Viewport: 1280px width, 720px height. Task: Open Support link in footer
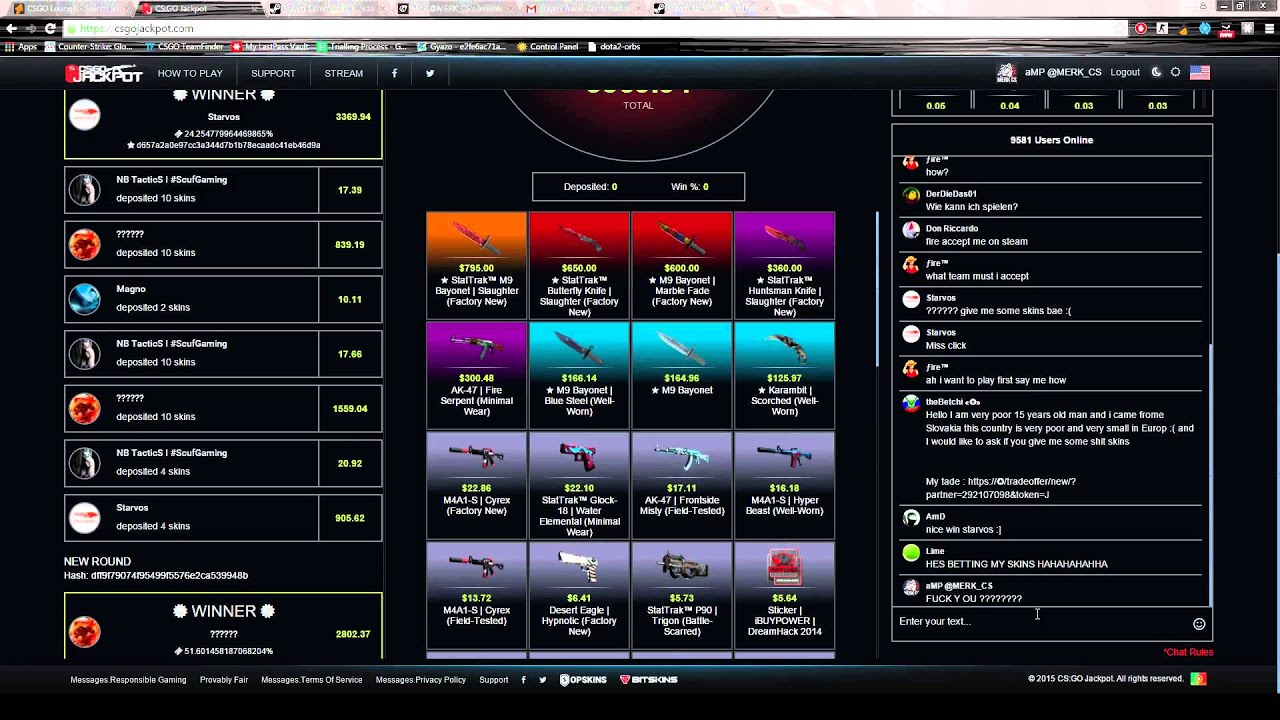[x=494, y=680]
